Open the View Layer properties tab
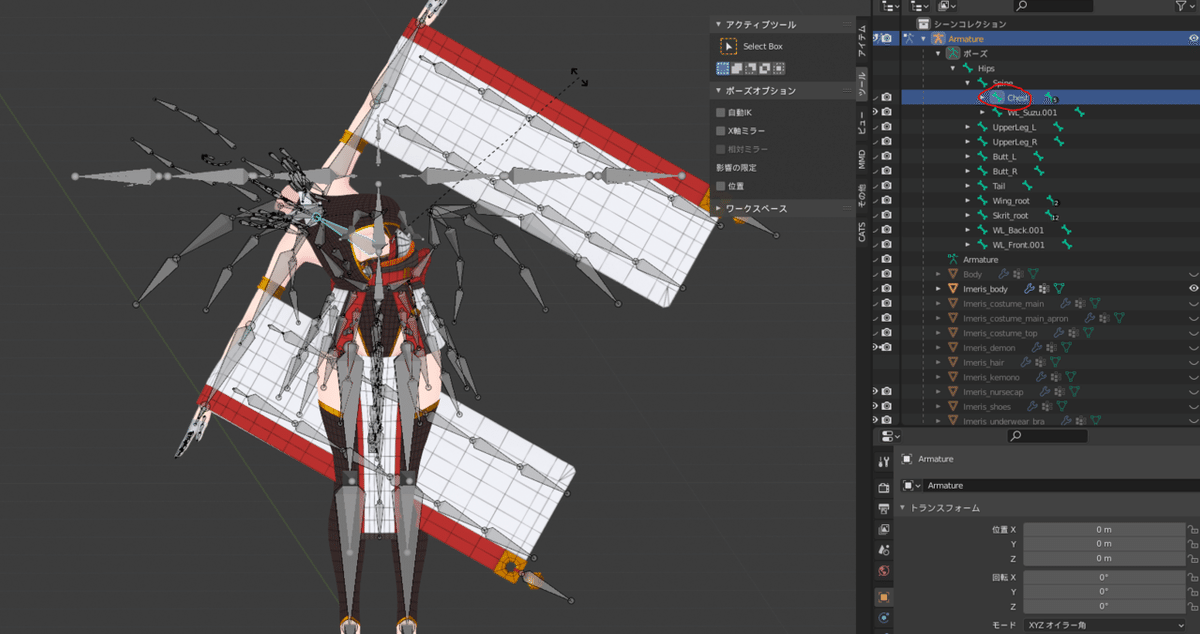The image size is (1200, 634). click(883, 529)
